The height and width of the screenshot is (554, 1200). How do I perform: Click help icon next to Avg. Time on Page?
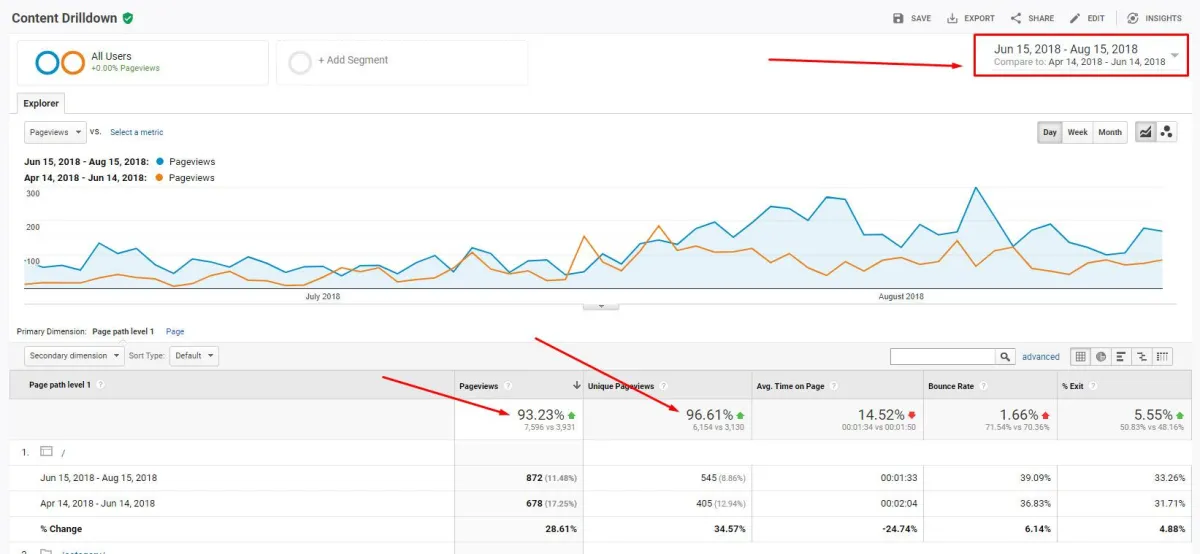pos(834,386)
